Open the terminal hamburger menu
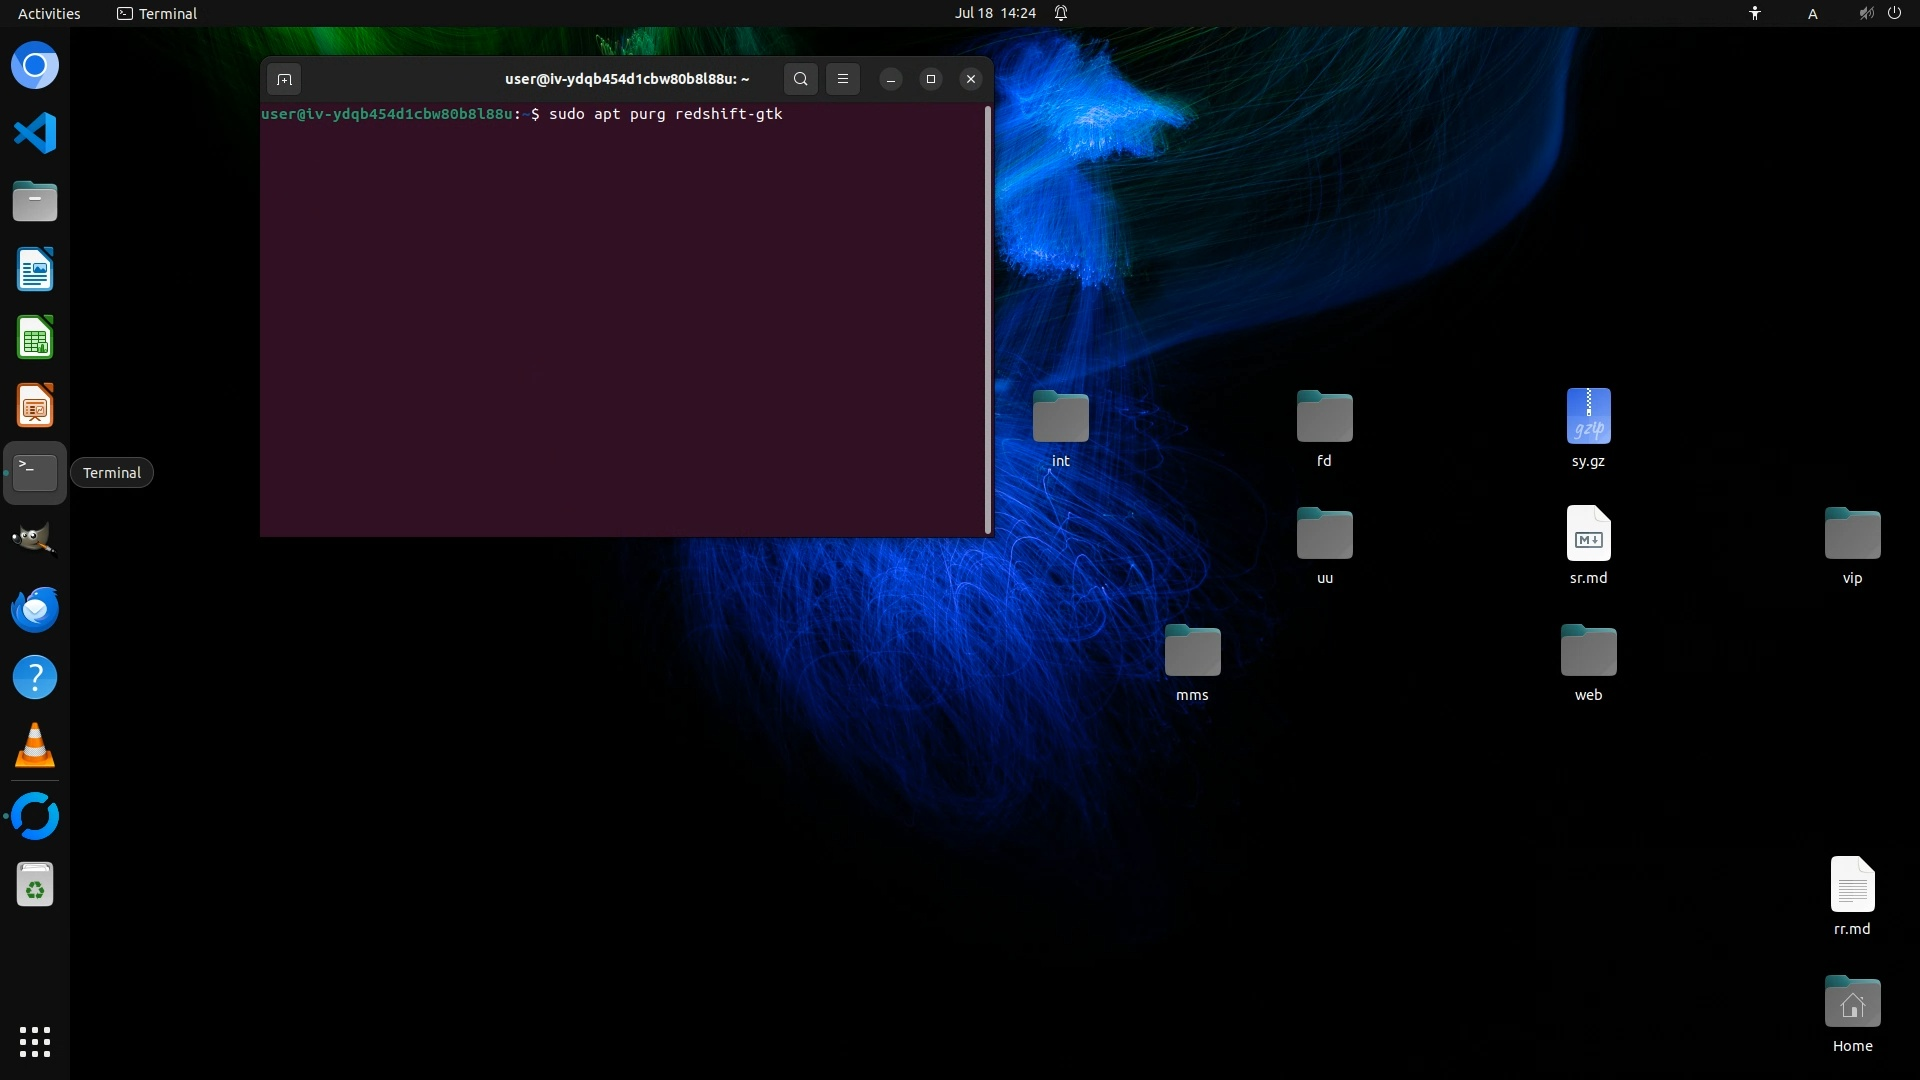 point(843,79)
